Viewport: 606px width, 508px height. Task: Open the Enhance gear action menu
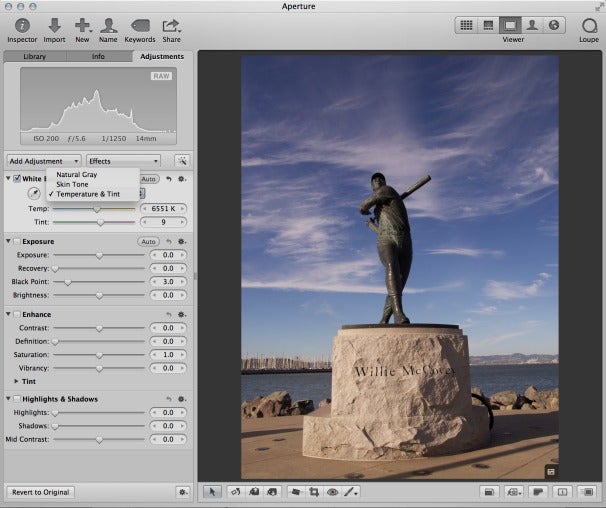point(182,314)
